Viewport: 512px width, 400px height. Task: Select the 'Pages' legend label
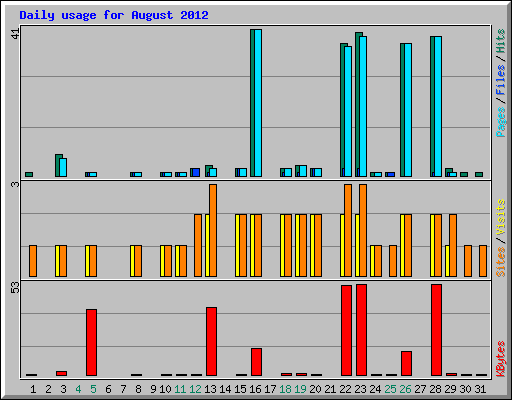500,122
